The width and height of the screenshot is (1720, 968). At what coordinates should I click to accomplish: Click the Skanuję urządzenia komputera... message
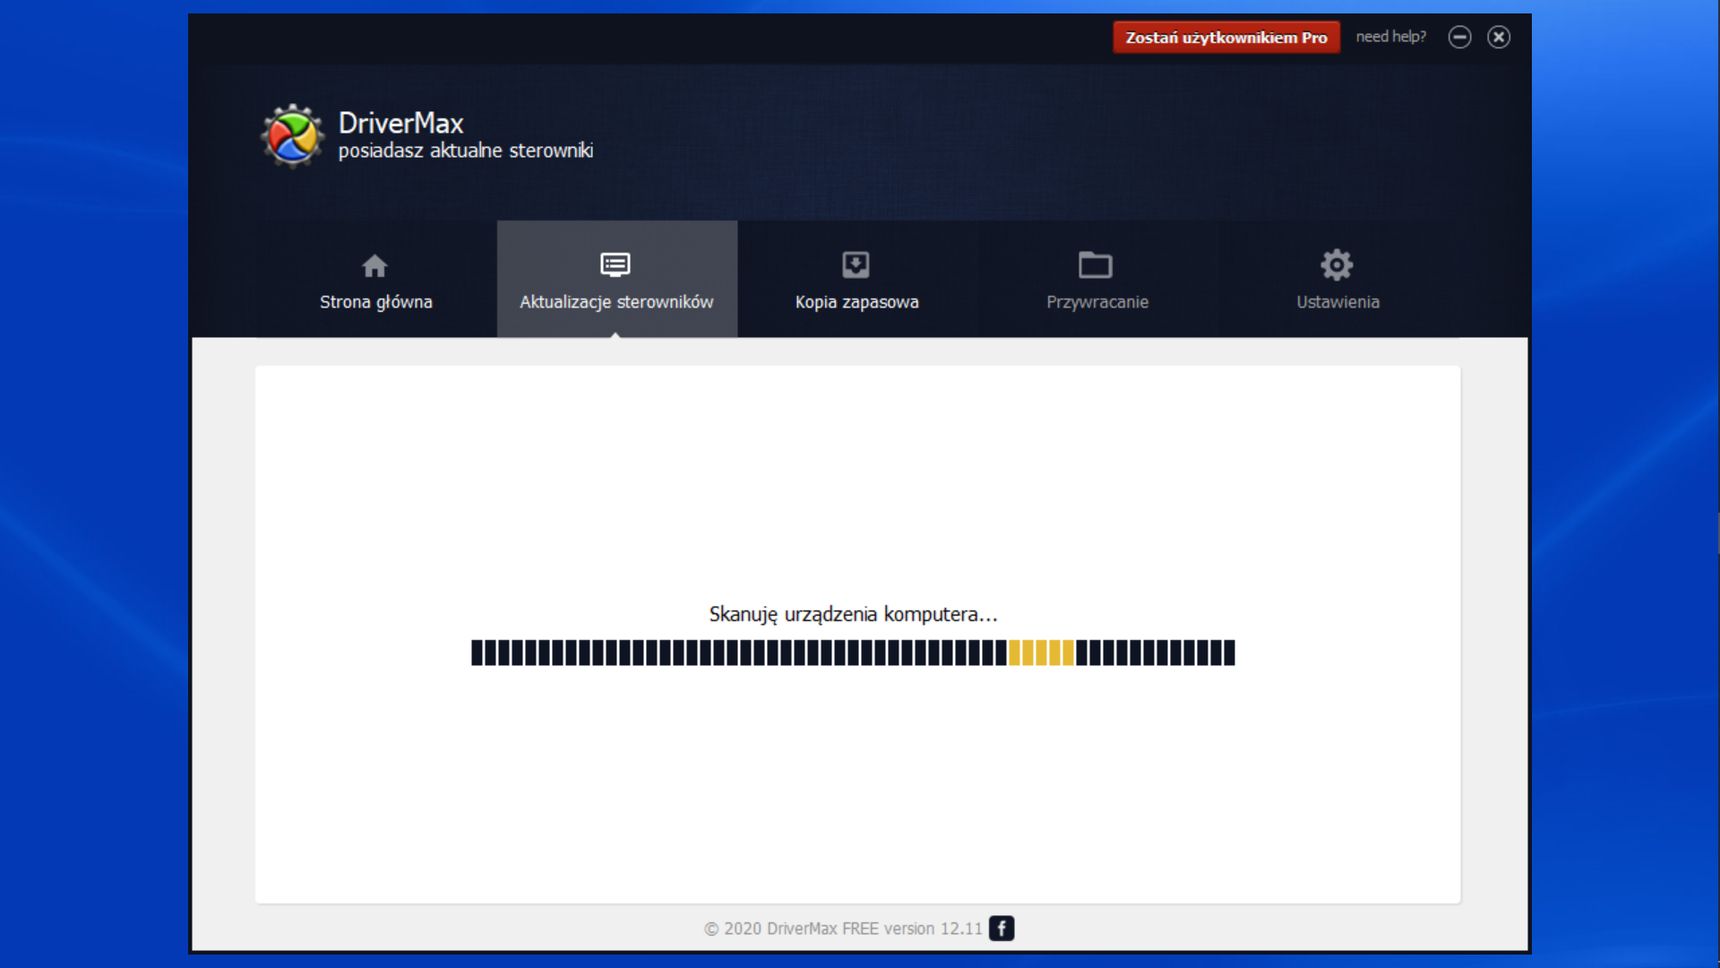point(853,614)
